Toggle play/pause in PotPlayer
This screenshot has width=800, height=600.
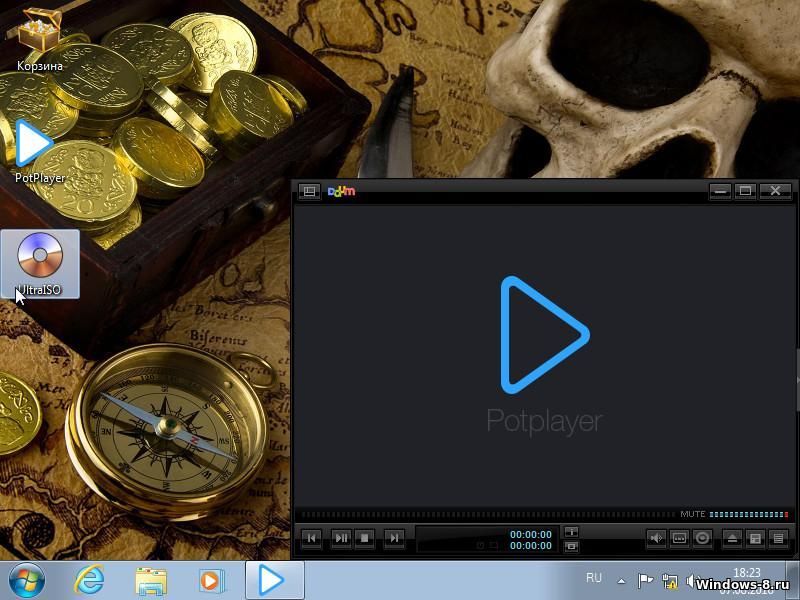[x=341, y=538]
